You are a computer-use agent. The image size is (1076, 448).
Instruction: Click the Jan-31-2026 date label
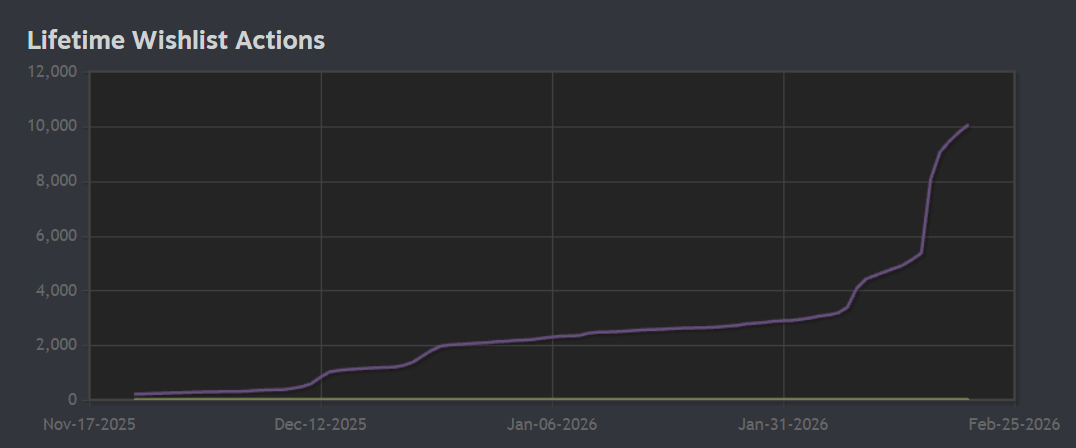click(783, 425)
